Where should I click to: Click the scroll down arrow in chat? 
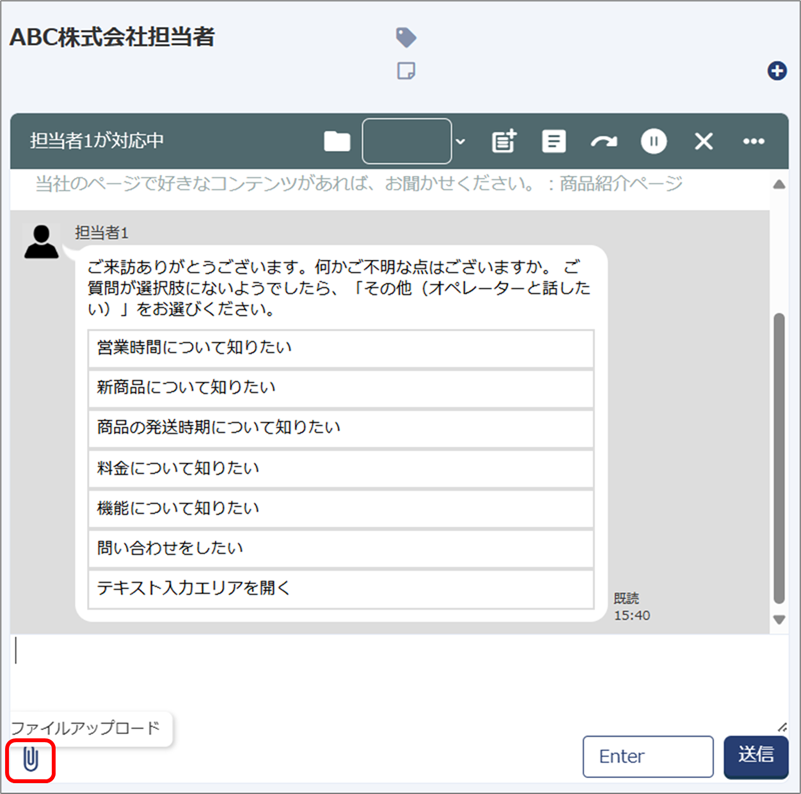(779, 620)
